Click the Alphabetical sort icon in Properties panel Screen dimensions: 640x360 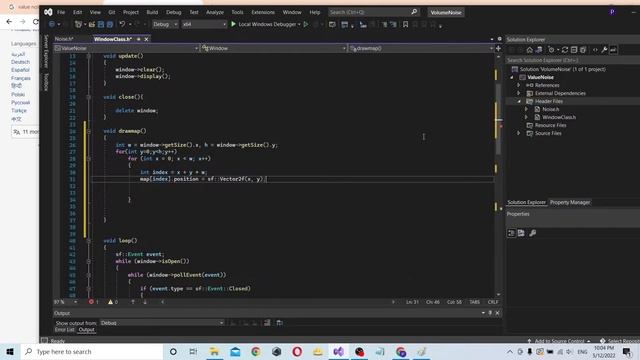point(521,233)
